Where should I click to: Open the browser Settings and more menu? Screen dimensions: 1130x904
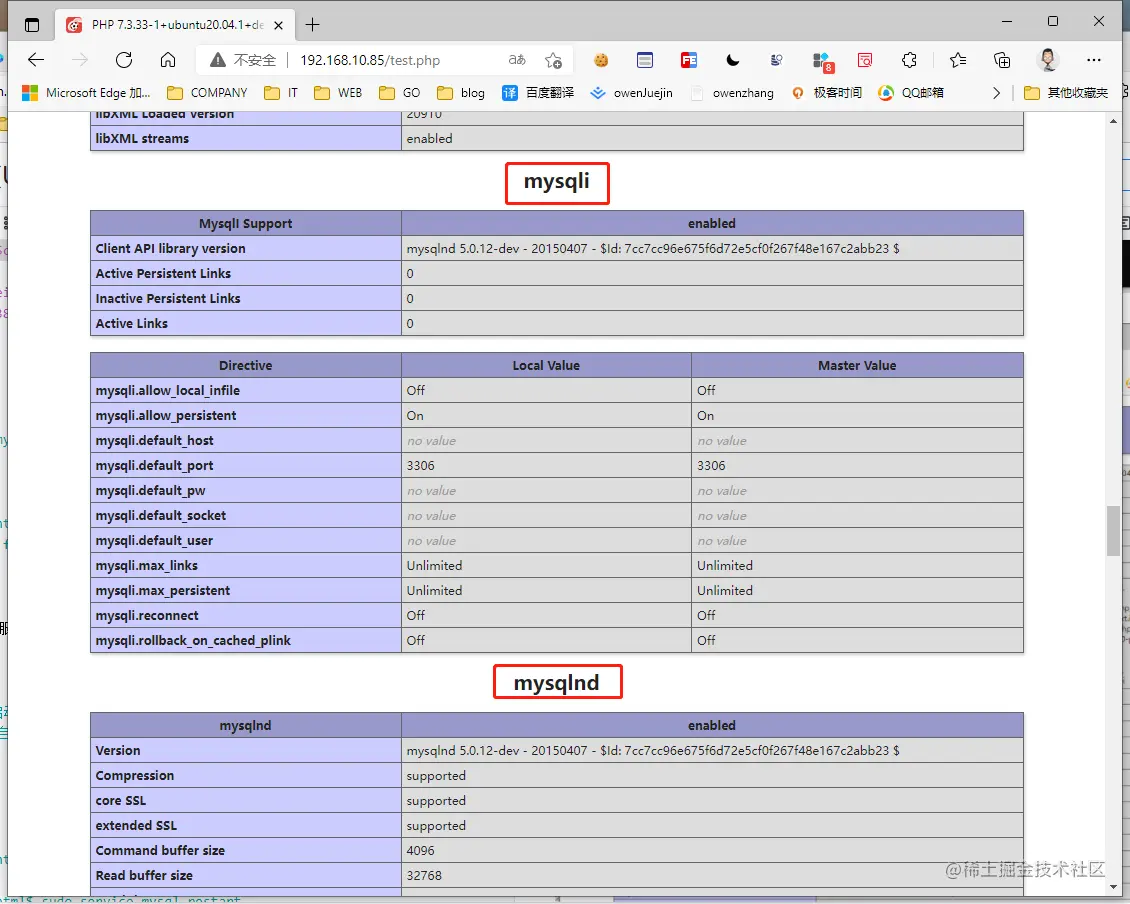pyautogui.click(x=1094, y=60)
